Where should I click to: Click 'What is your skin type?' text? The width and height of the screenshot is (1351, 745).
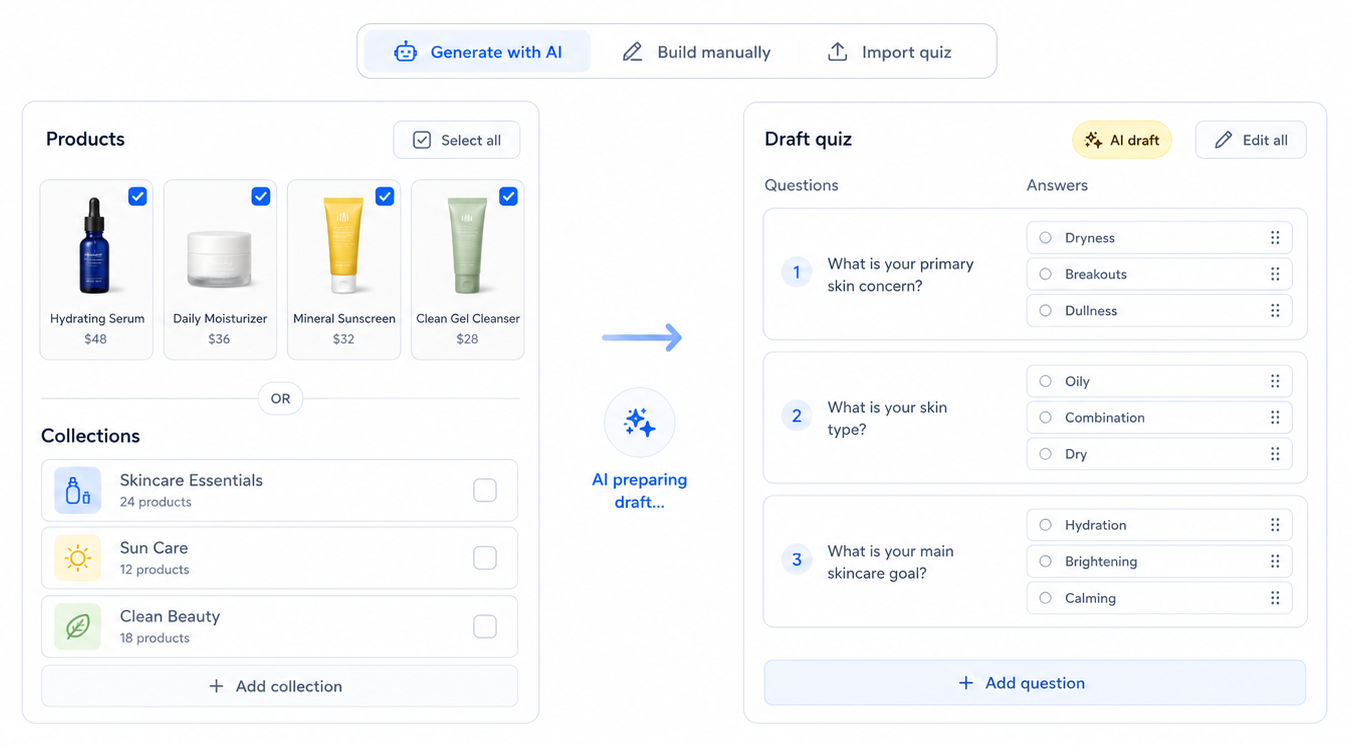coord(887,418)
